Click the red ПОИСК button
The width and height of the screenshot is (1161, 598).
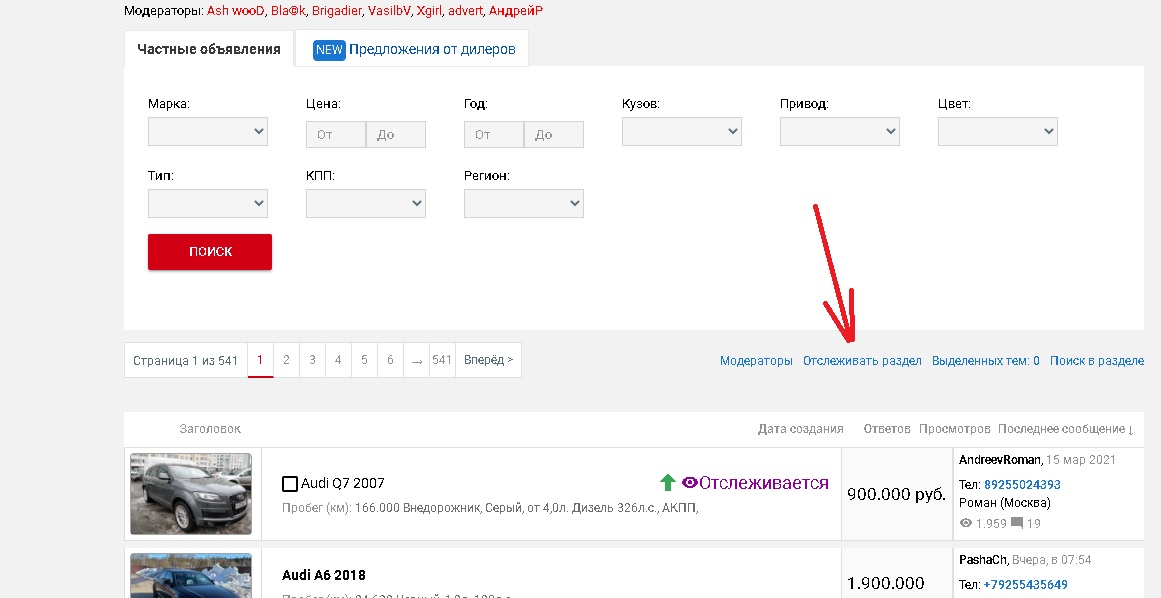(210, 252)
